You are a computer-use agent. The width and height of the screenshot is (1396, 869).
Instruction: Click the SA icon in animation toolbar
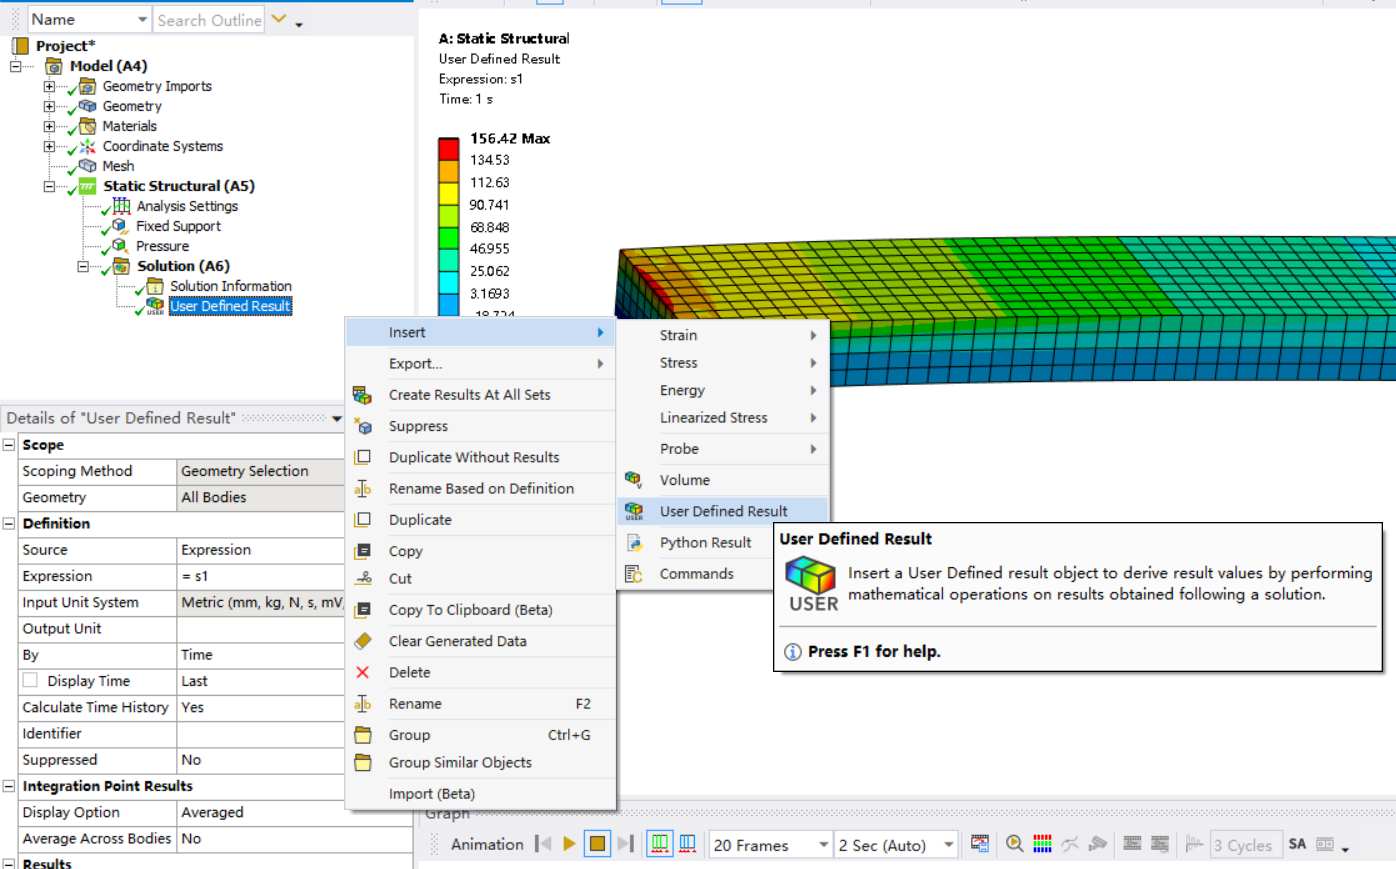(1297, 844)
